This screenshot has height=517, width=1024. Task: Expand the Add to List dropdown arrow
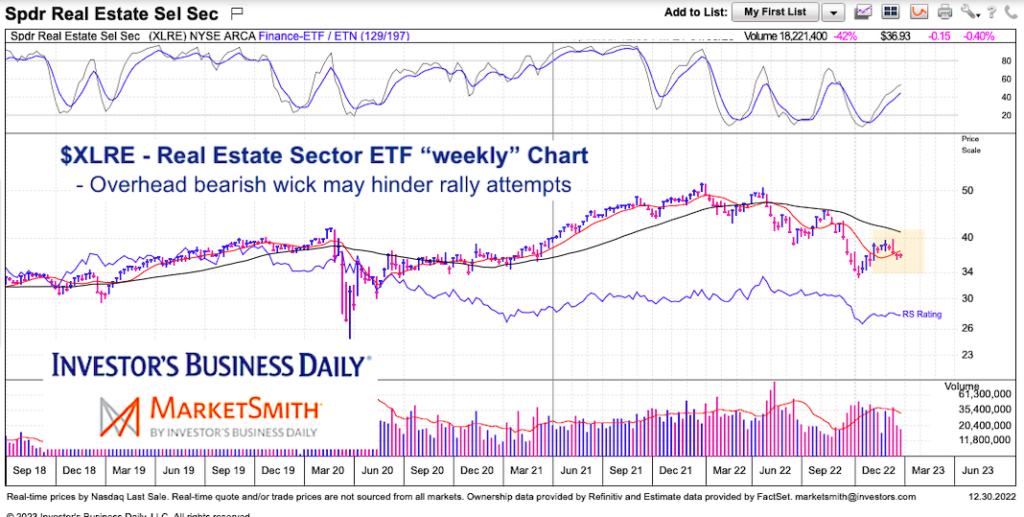click(x=832, y=12)
